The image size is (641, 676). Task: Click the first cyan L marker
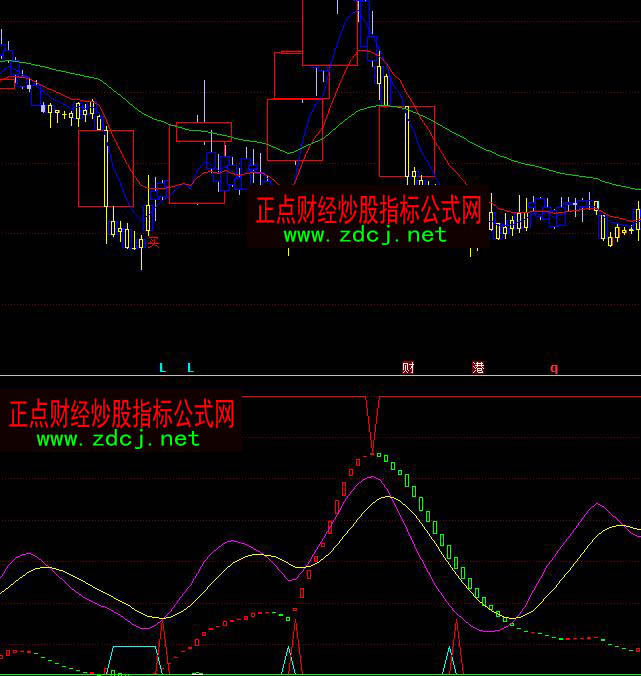click(x=163, y=368)
